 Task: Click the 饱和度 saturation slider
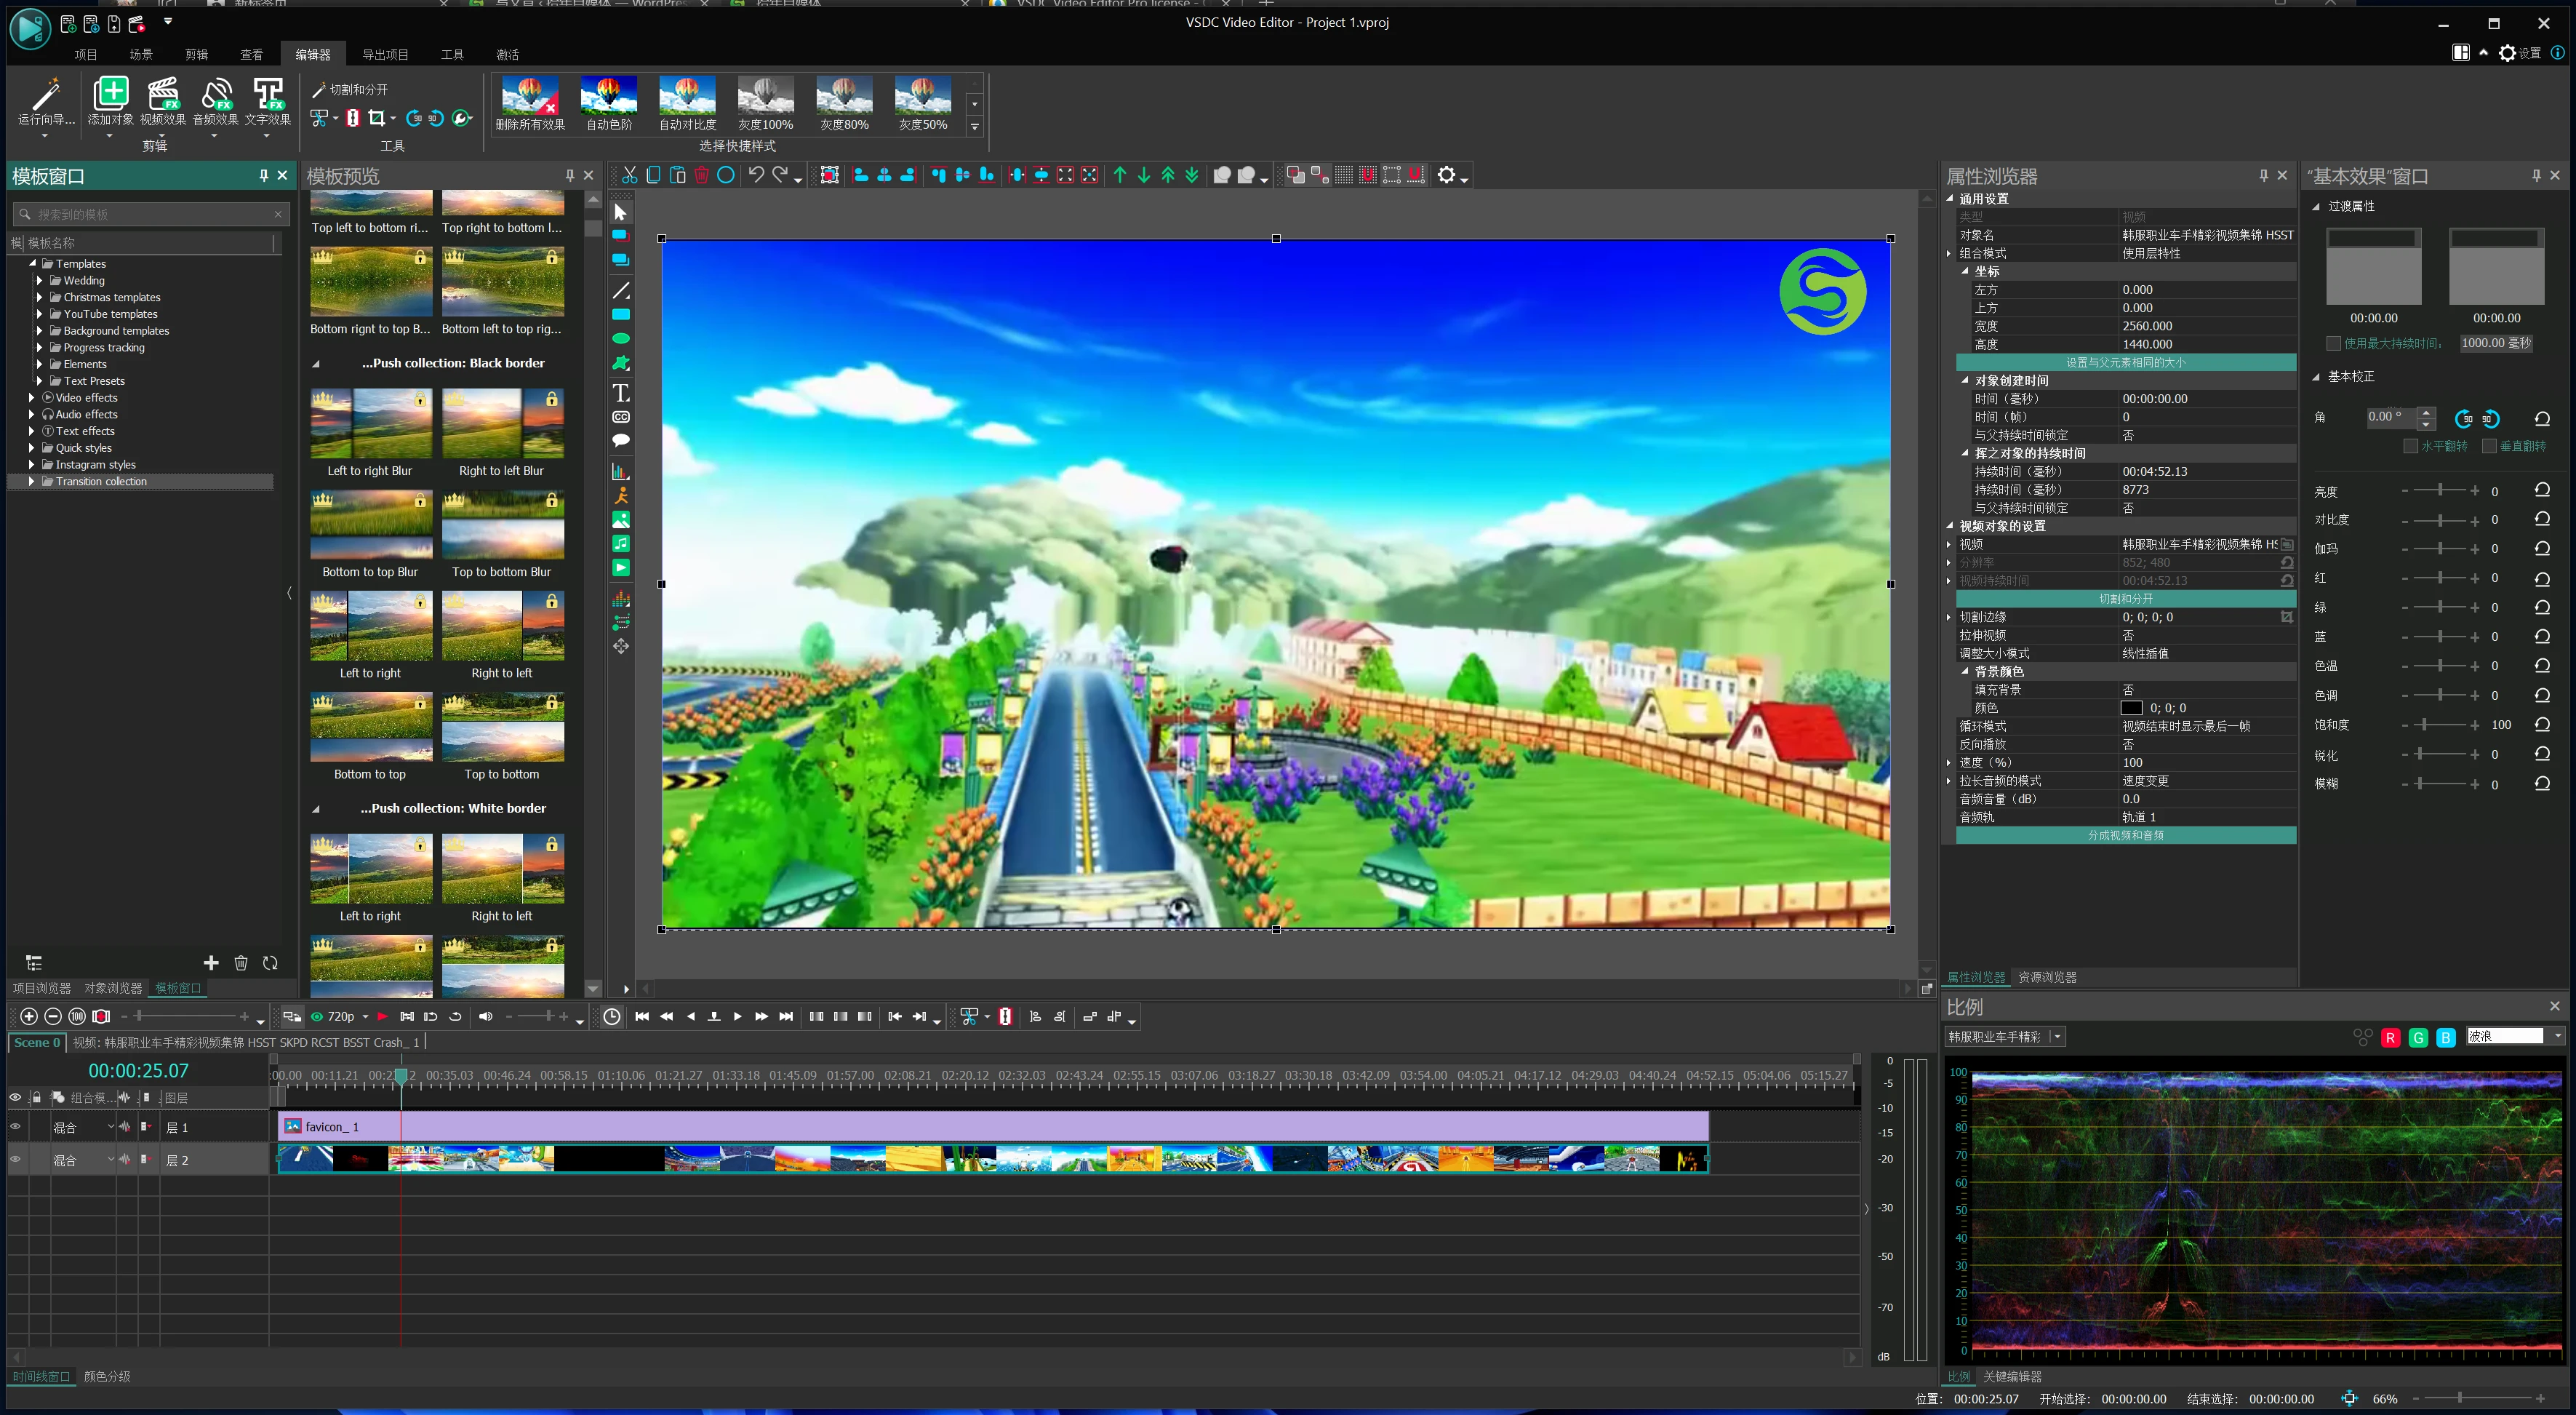[2440, 725]
